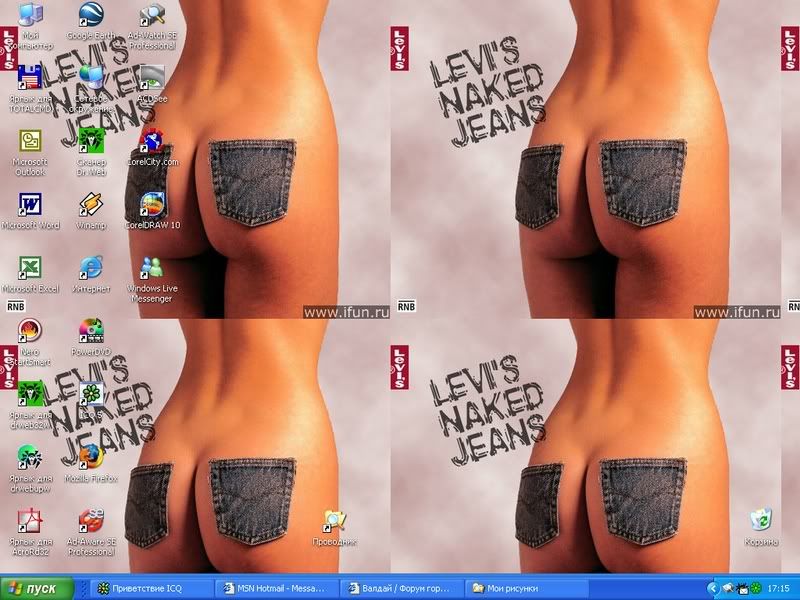Switch to Валдай Форум taskbar window
Viewport: 800px width, 600px height.
click(x=401, y=588)
